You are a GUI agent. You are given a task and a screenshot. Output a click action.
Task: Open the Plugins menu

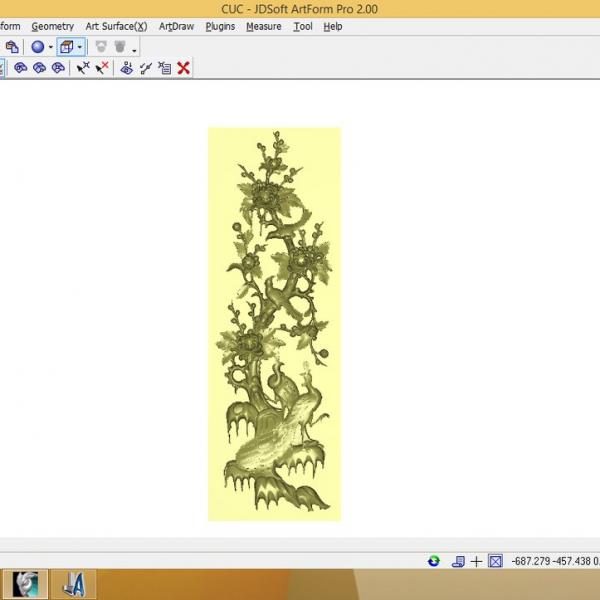click(x=220, y=26)
